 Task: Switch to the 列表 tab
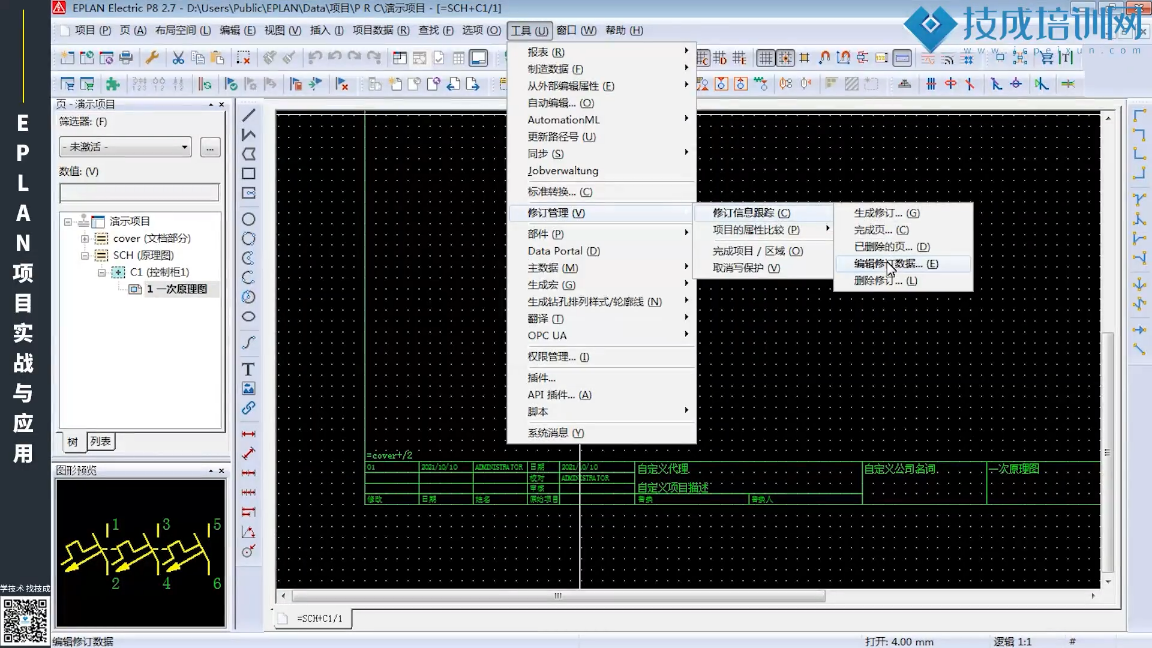tap(101, 442)
